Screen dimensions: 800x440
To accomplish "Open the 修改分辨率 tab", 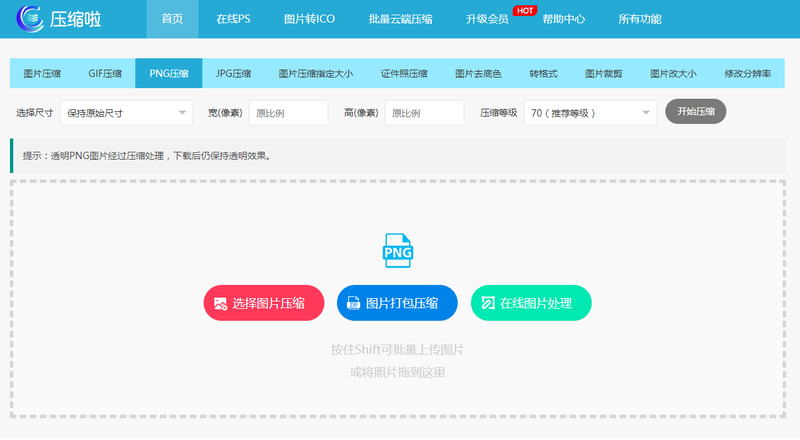I will coord(747,74).
